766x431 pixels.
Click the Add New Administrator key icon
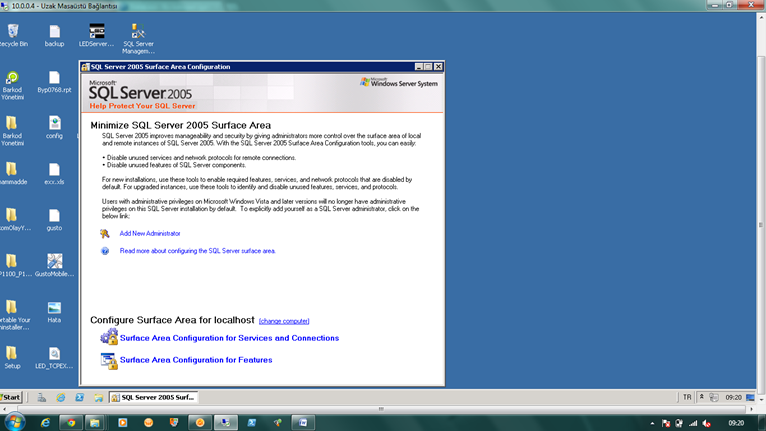point(105,234)
